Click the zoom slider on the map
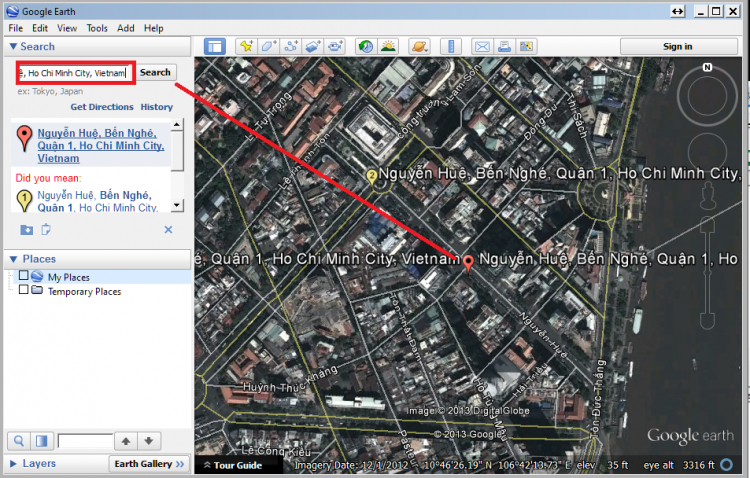Viewport: 750px width, 478px height. 707,273
